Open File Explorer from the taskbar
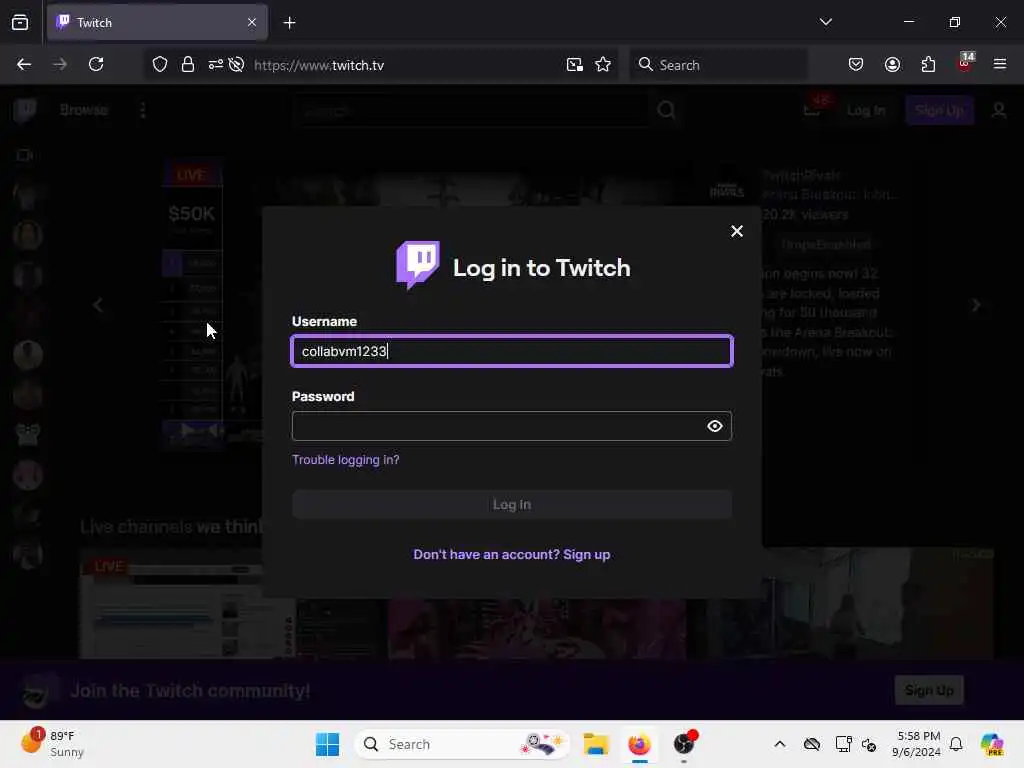Image resolution: width=1024 pixels, height=768 pixels. coord(596,744)
